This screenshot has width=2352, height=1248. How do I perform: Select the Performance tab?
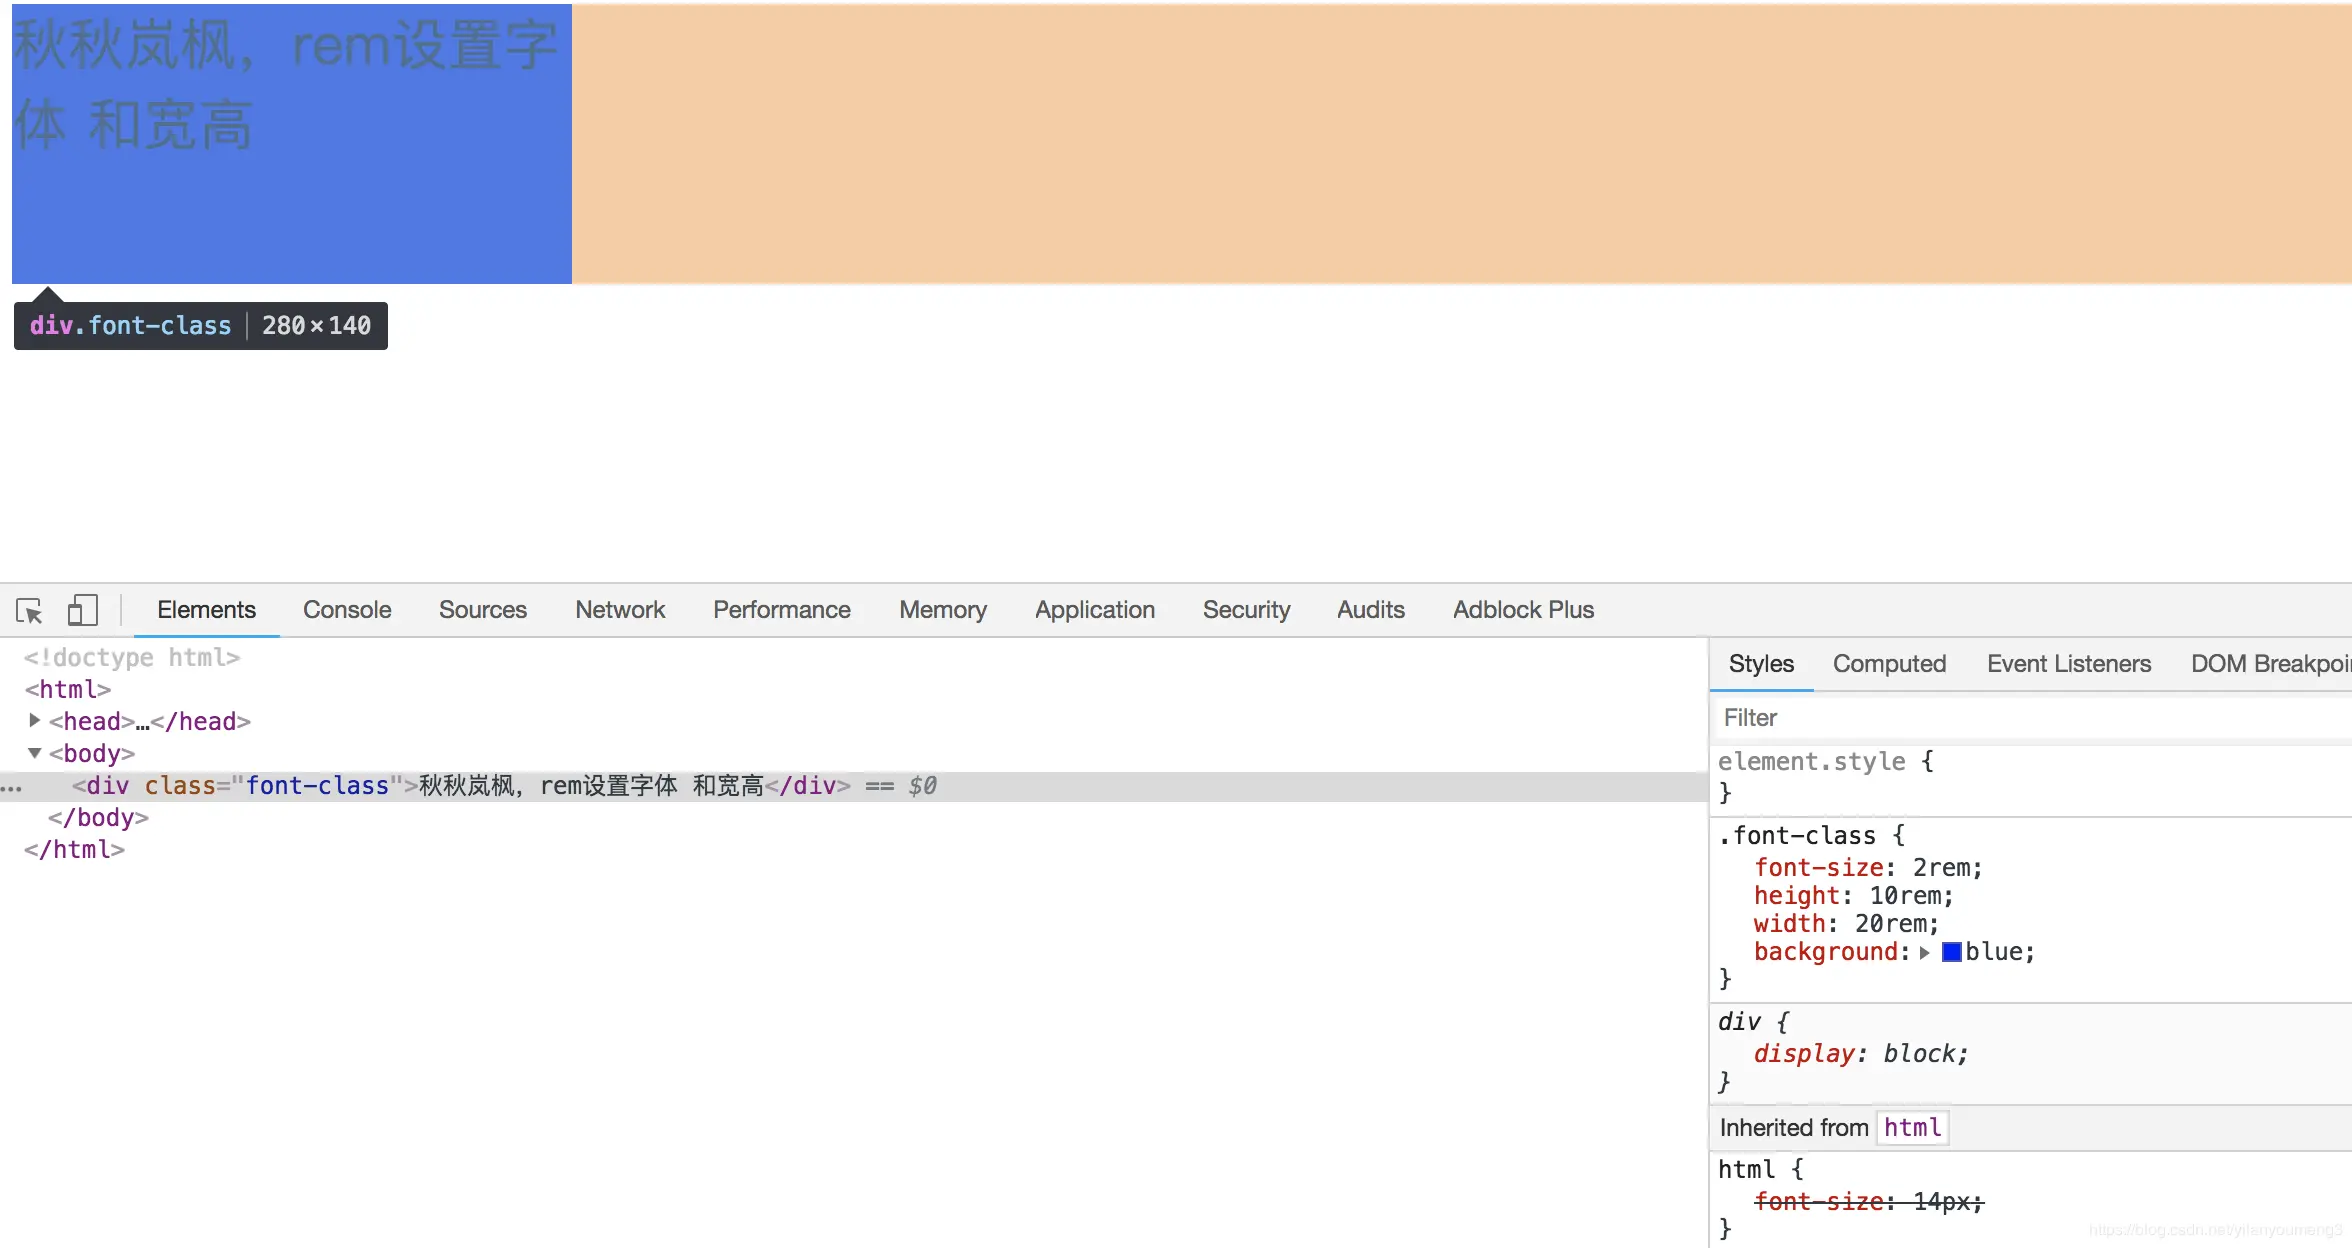click(x=781, y=610)
